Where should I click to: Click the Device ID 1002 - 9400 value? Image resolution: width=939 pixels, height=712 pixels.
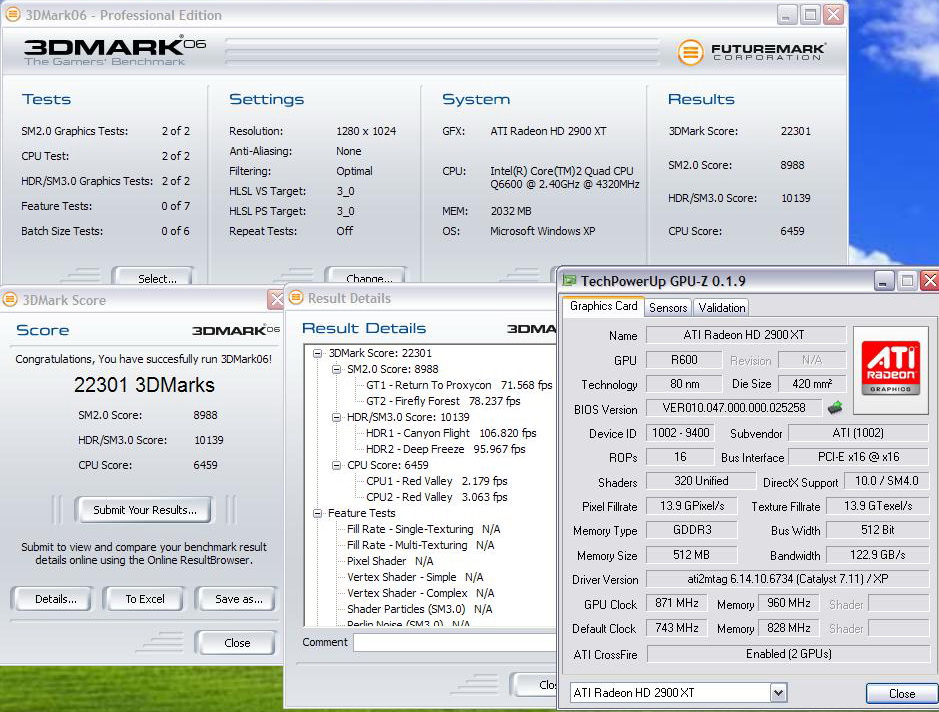pos(680,433)
